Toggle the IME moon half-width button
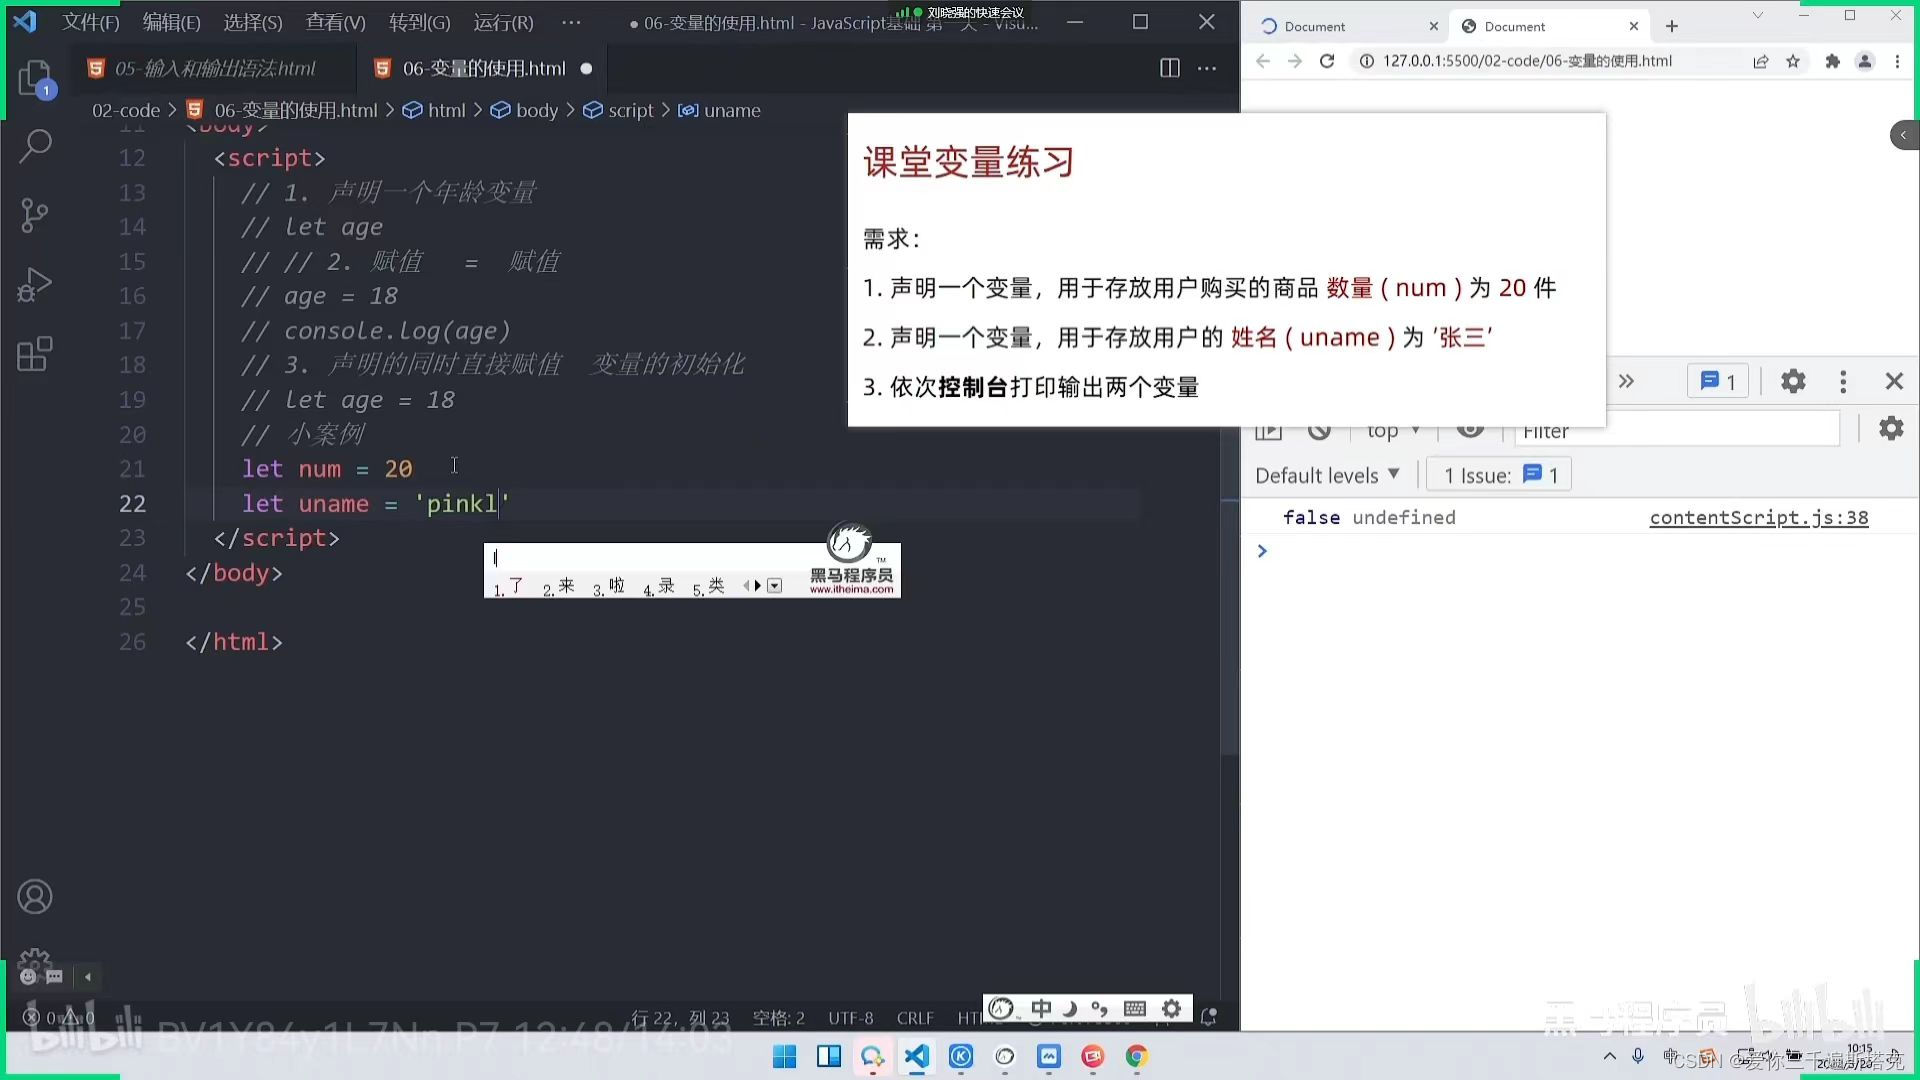1920x1080 pixels. click(1070, 1009)
